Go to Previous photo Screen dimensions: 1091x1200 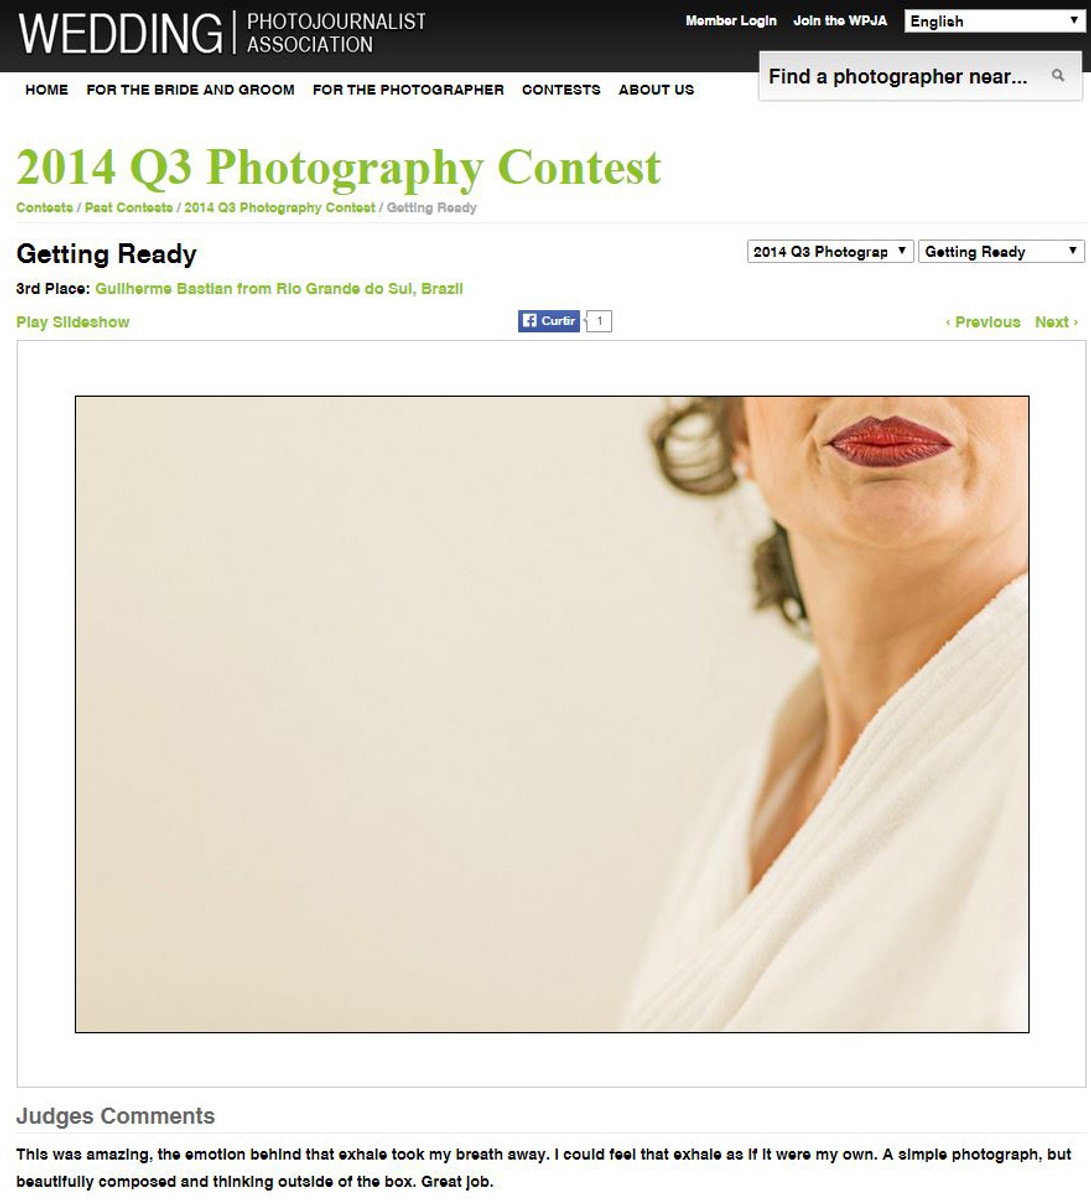[x=983, y=322]
